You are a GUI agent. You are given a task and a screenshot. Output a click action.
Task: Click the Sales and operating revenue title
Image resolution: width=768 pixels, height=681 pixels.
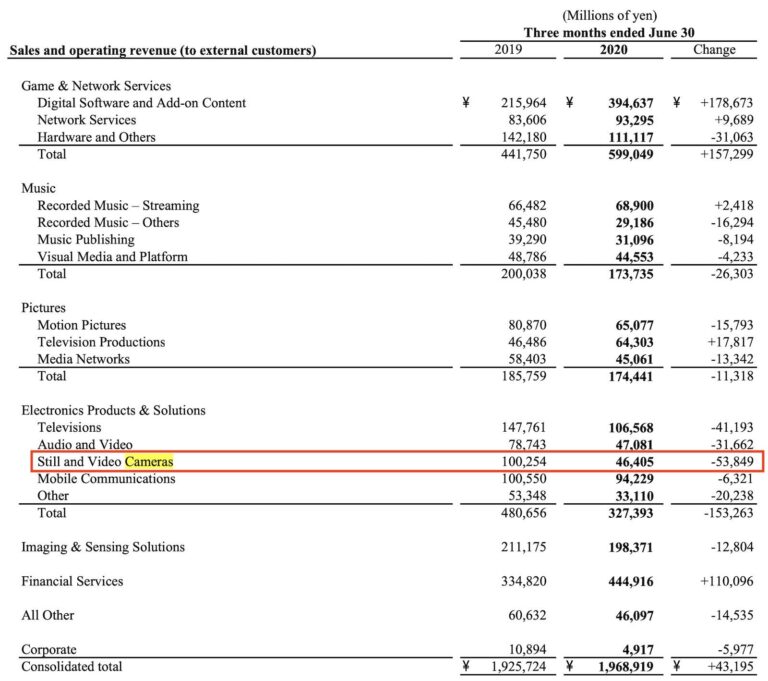click(x=162, y=50)
